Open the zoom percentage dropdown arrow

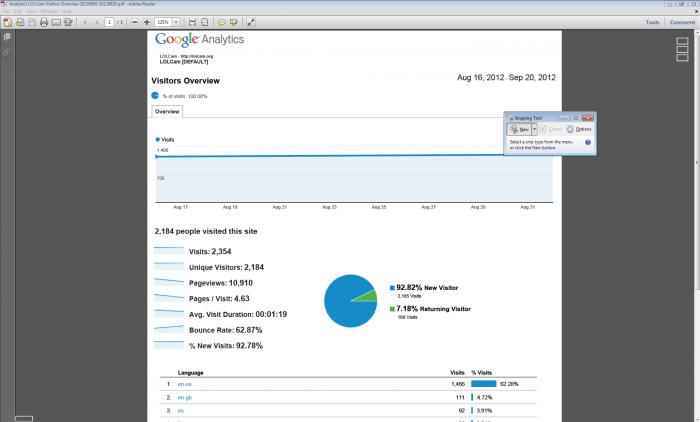coord(176,22)
